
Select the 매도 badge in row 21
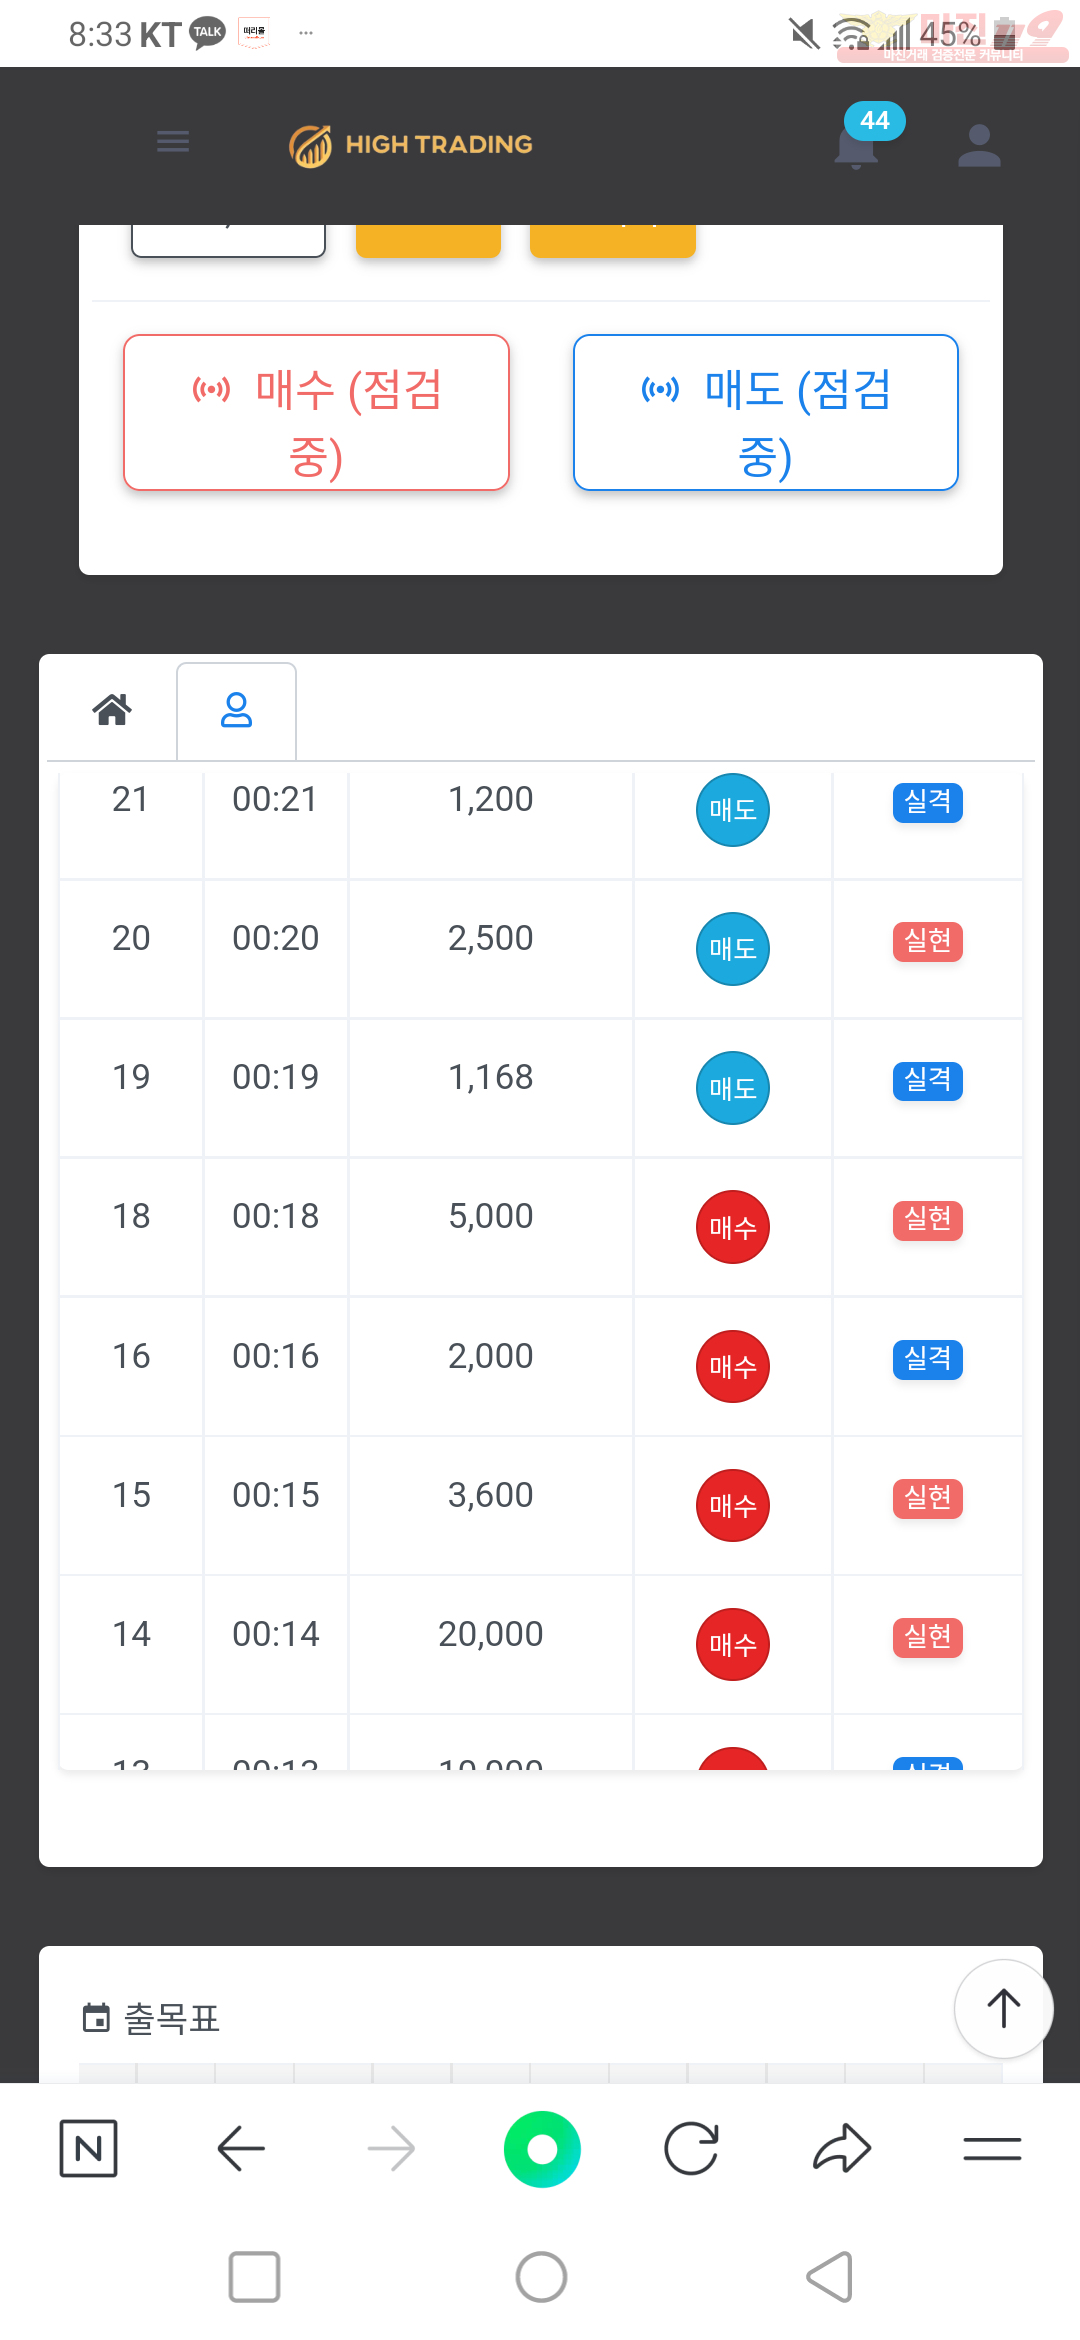tap(733, 810)
